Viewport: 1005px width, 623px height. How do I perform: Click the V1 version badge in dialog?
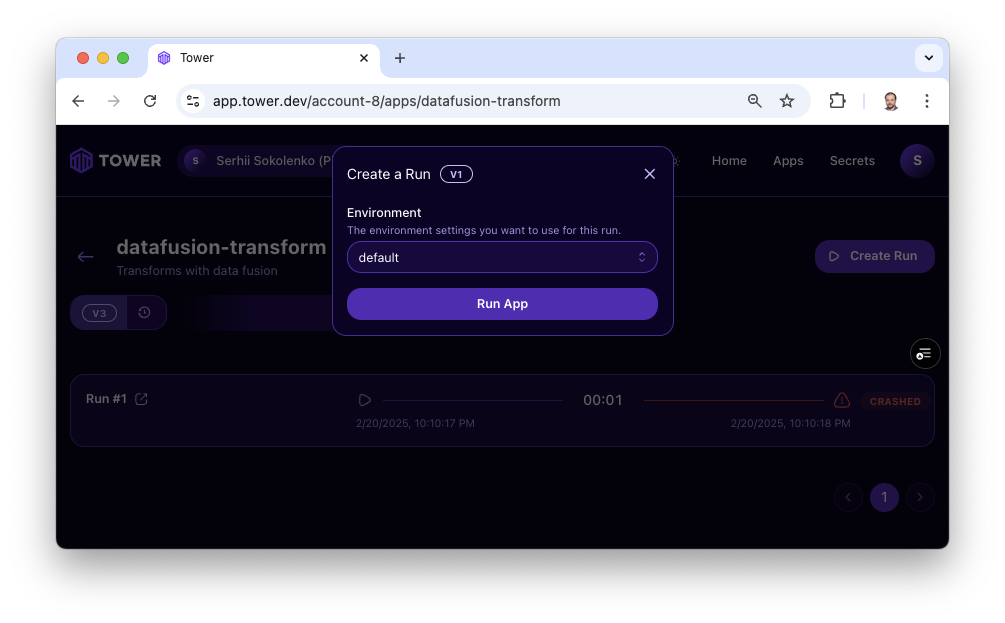[x=456, y=174]
